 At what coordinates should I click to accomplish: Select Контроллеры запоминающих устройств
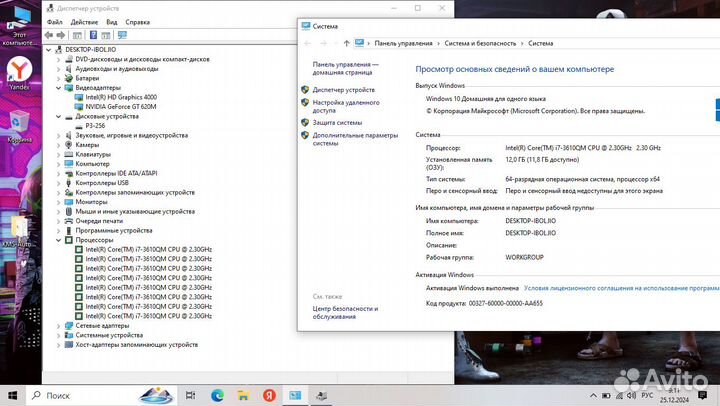pos(135,192)
